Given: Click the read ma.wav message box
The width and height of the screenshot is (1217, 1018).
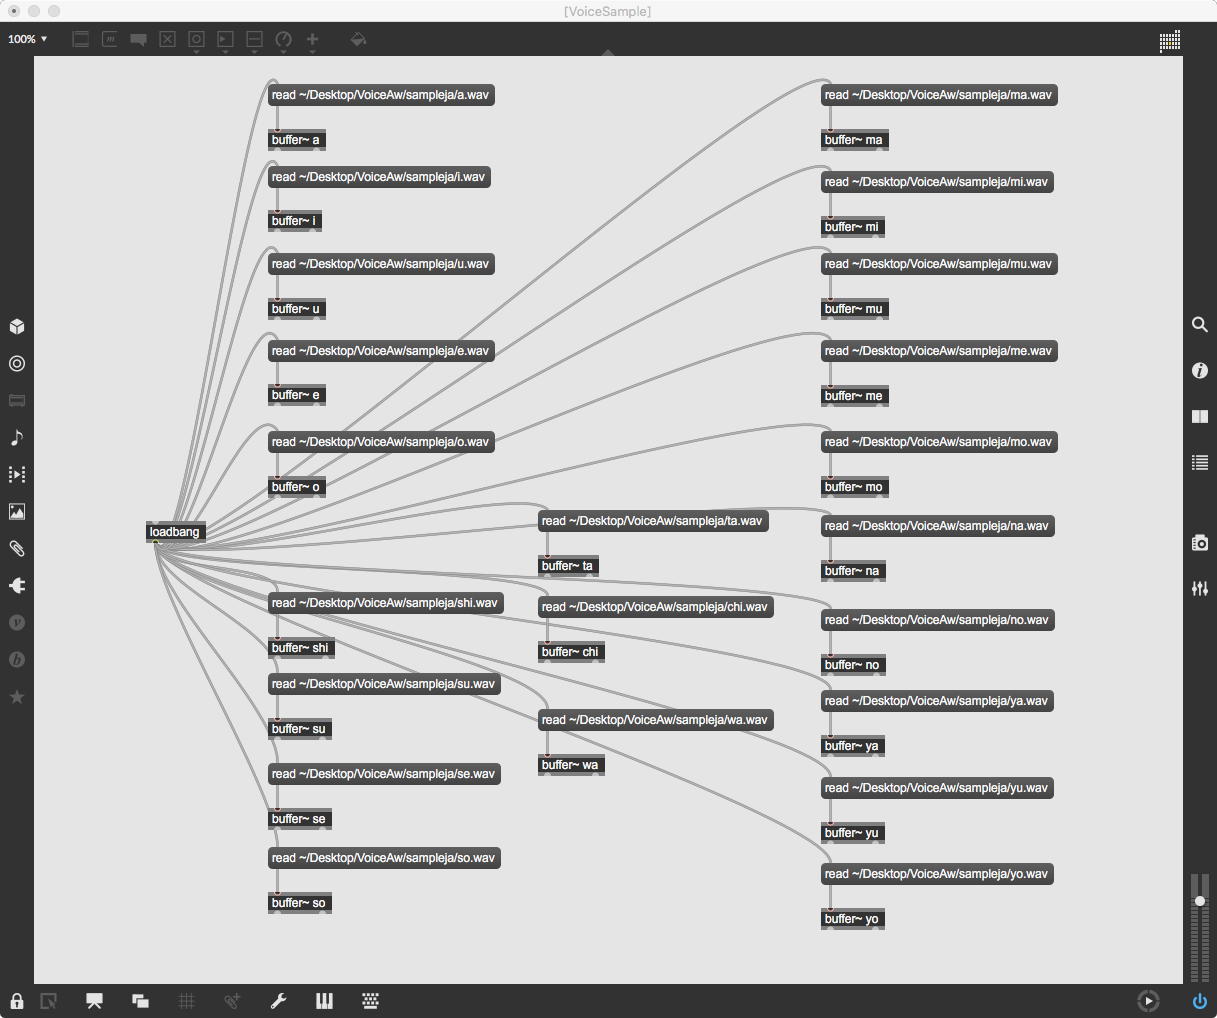Looking at the screenshot, I should [939, 95].
